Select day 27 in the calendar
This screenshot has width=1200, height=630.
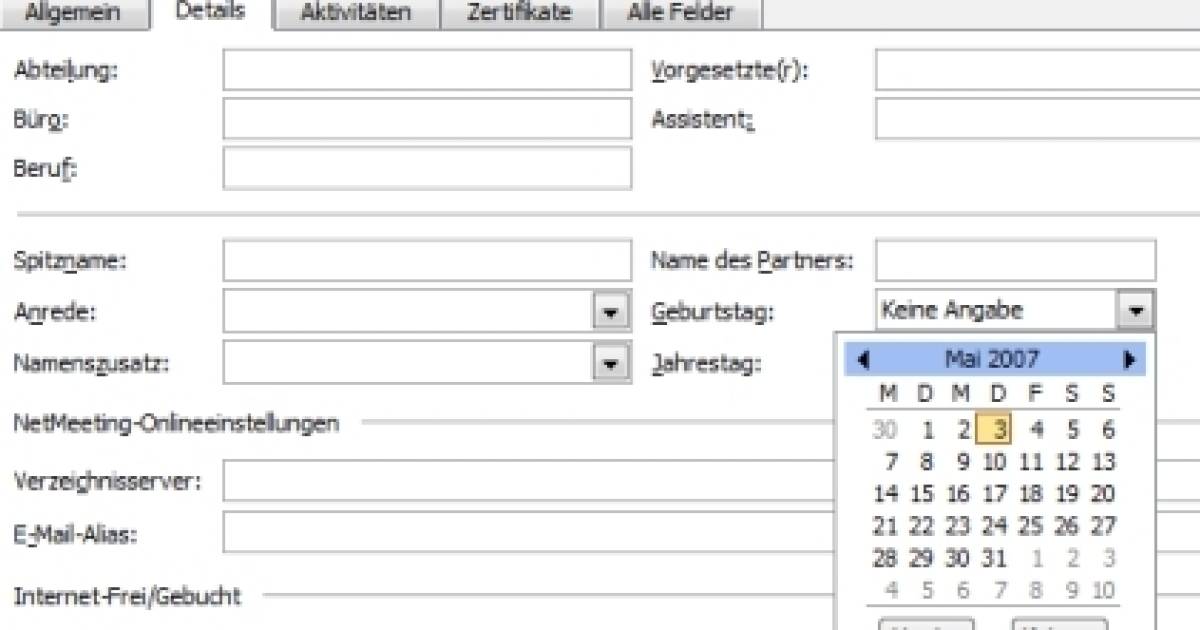[1103, 526]
